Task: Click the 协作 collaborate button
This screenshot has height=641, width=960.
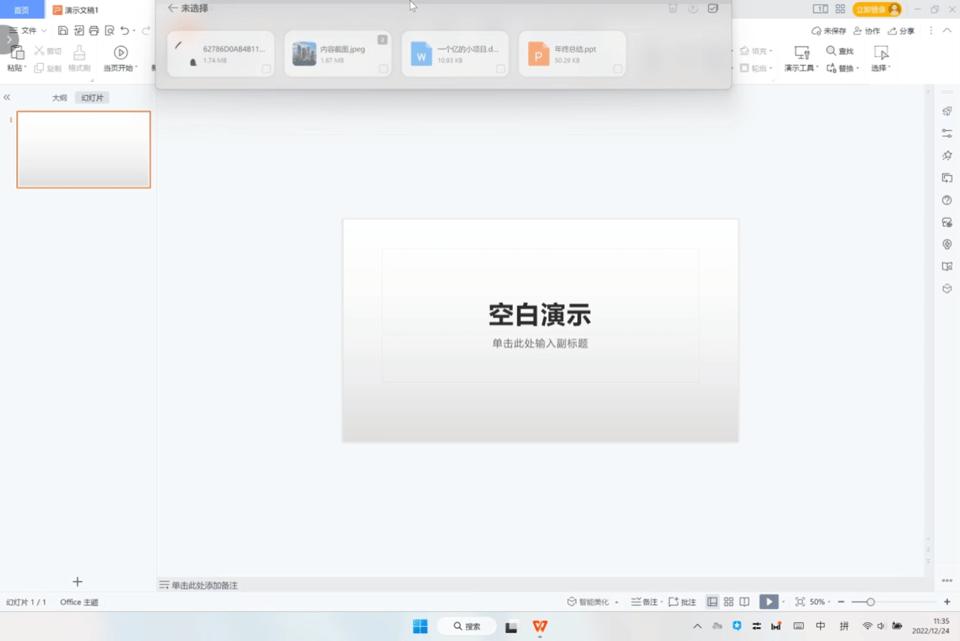Action: coord(868,30)
